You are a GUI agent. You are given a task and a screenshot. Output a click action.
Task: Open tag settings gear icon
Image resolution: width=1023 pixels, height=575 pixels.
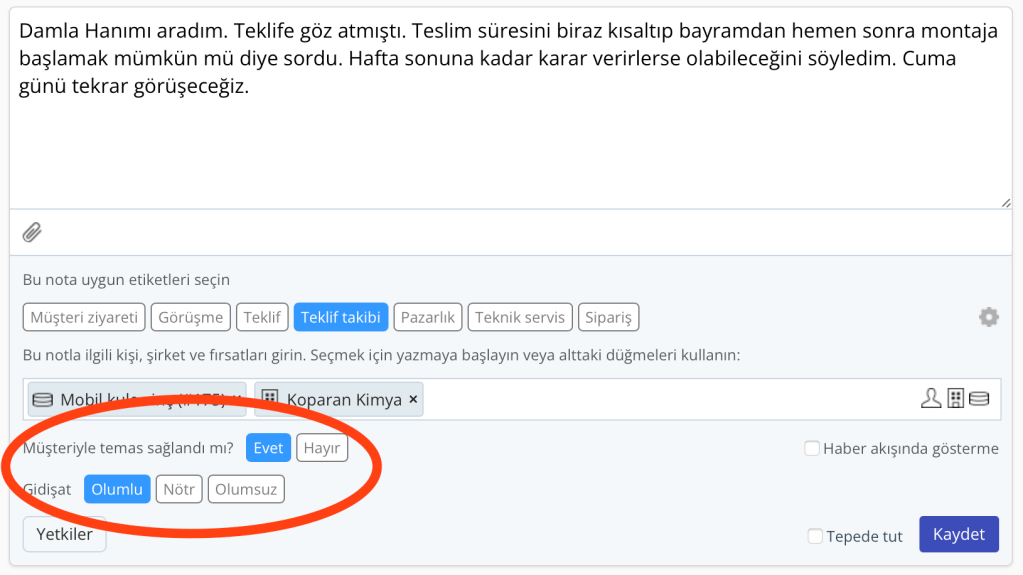tap(988, 317)
